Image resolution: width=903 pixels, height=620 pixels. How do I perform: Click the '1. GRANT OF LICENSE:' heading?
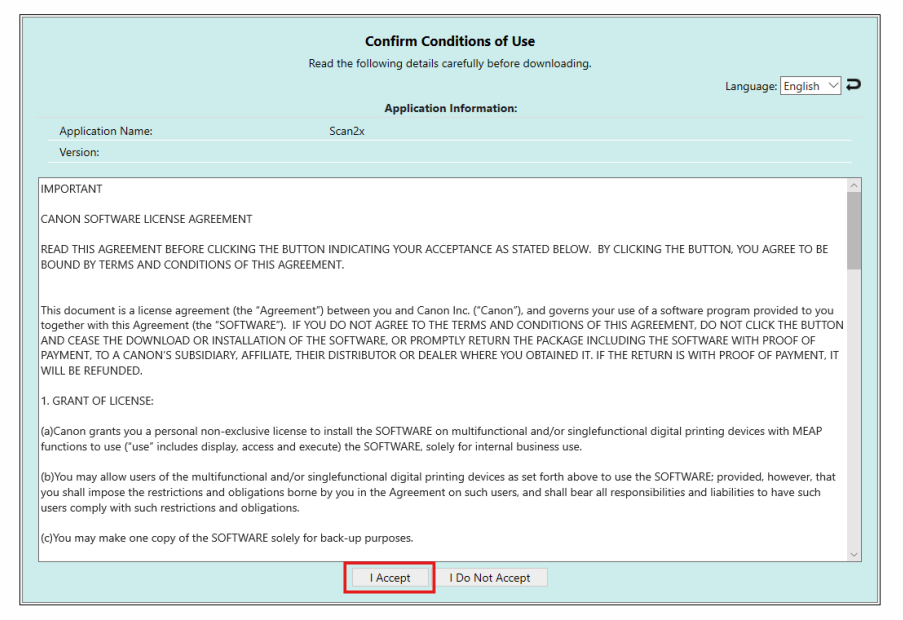pos(97,401)
